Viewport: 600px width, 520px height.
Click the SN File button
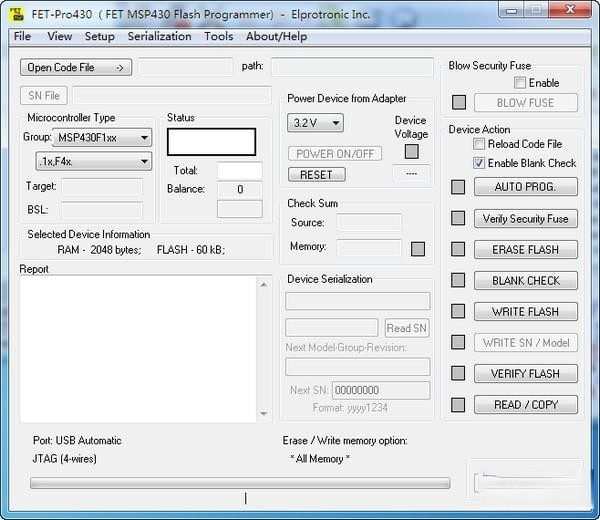(x=44, y=96)
